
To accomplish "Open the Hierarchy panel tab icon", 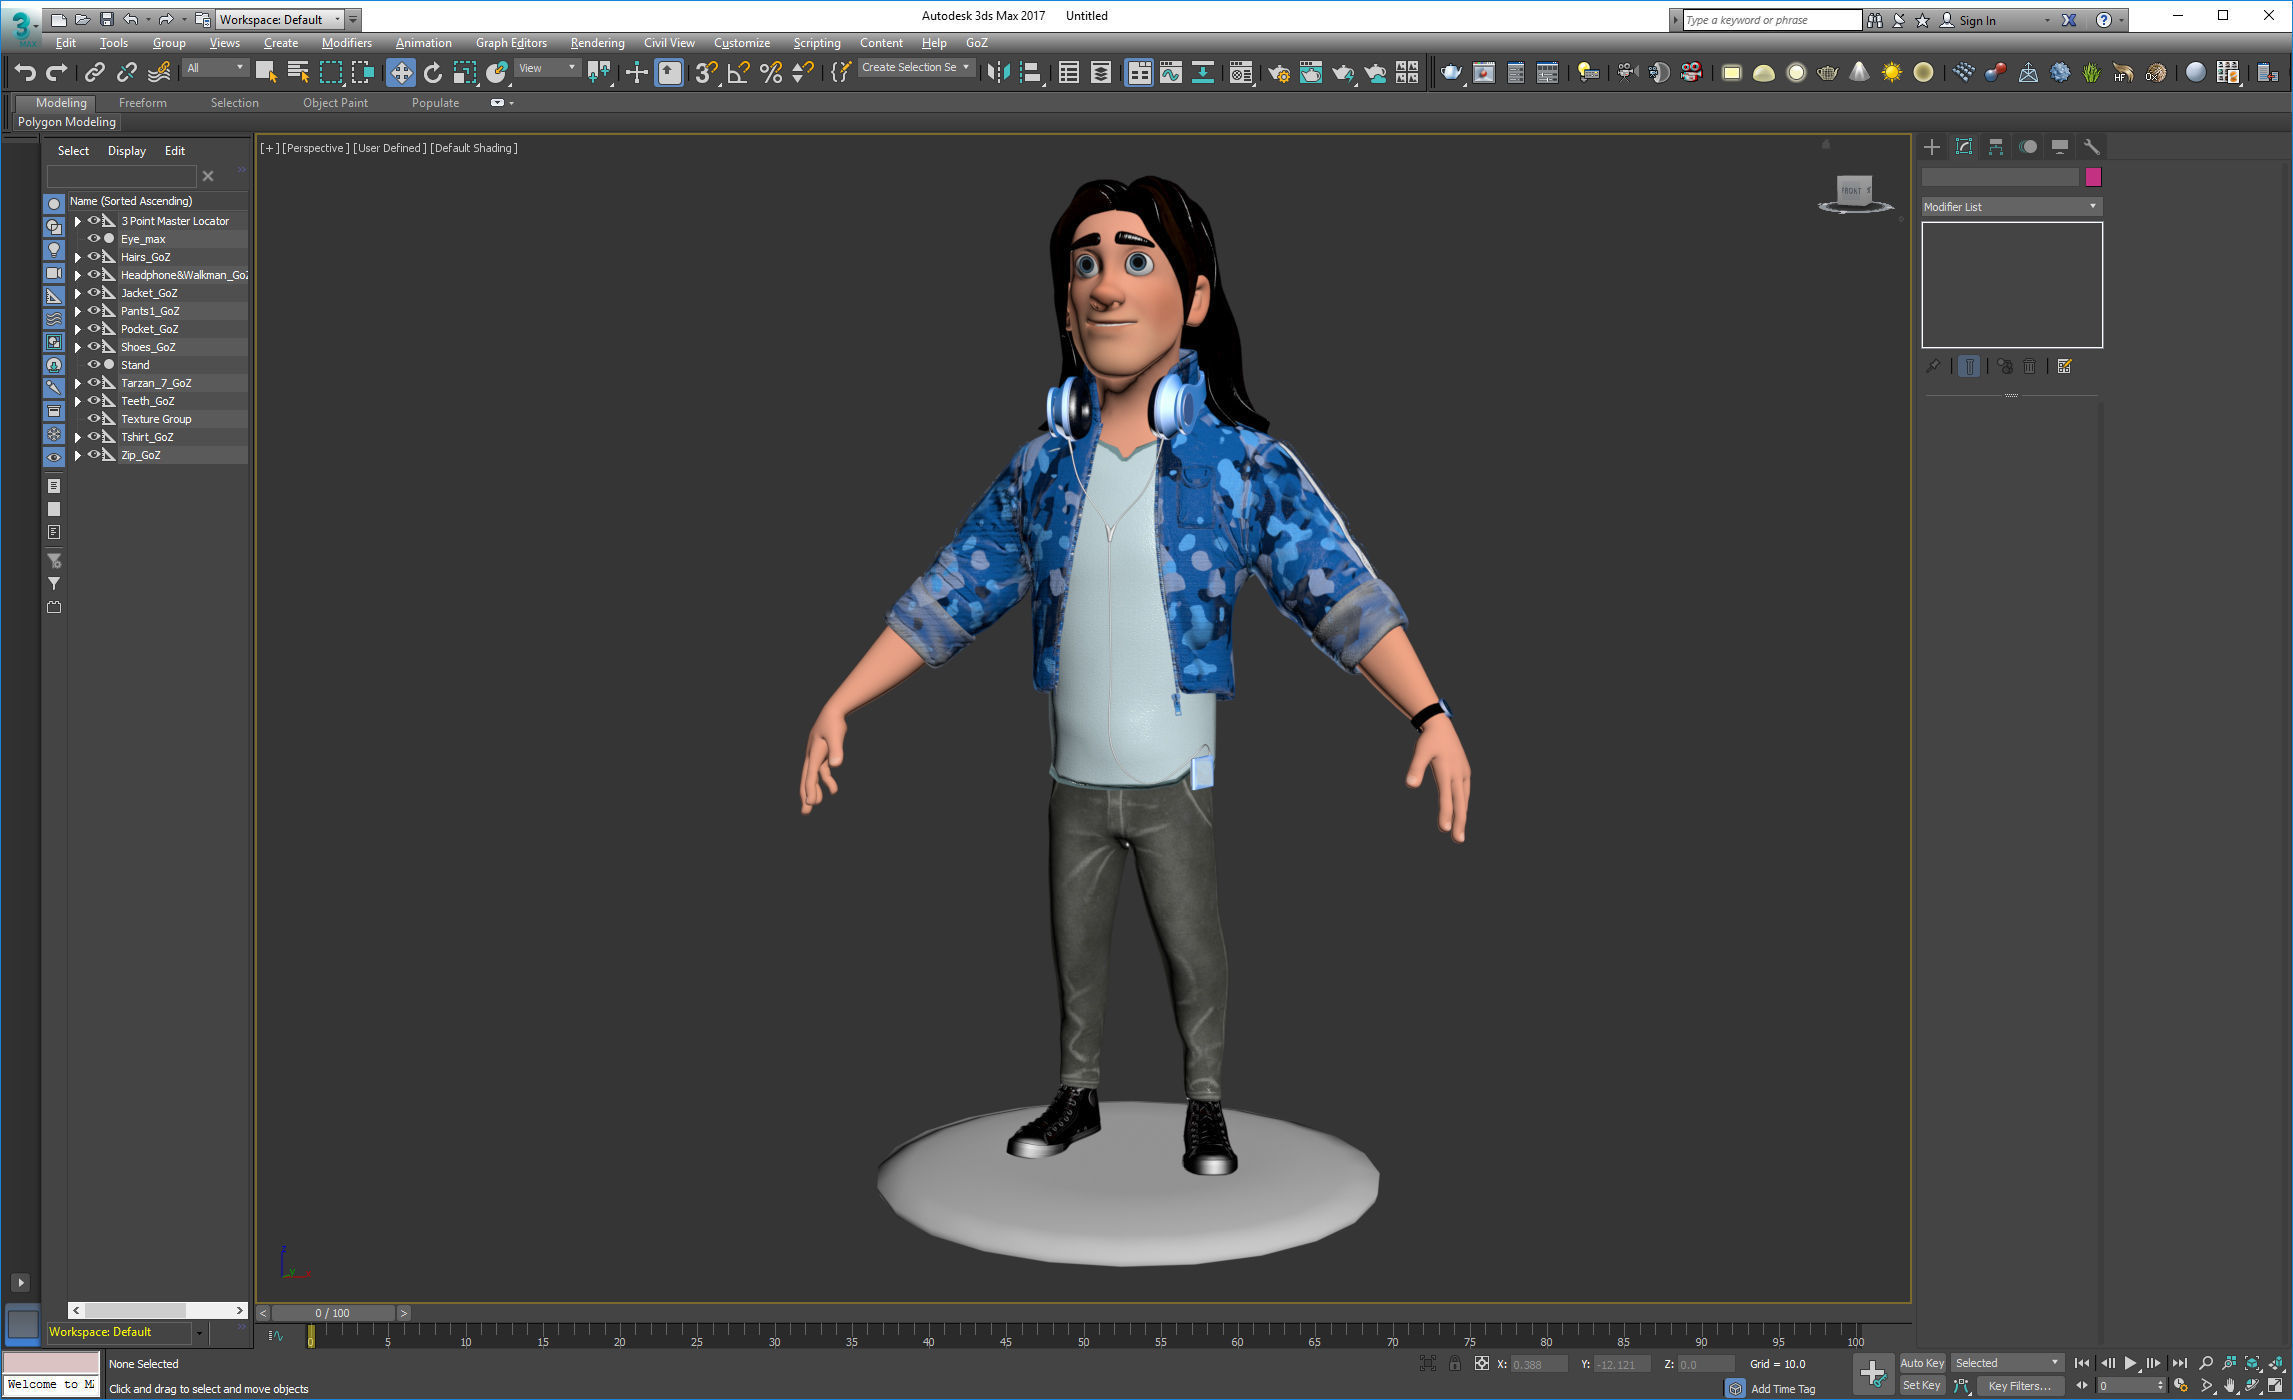I will click(1995, 147).
